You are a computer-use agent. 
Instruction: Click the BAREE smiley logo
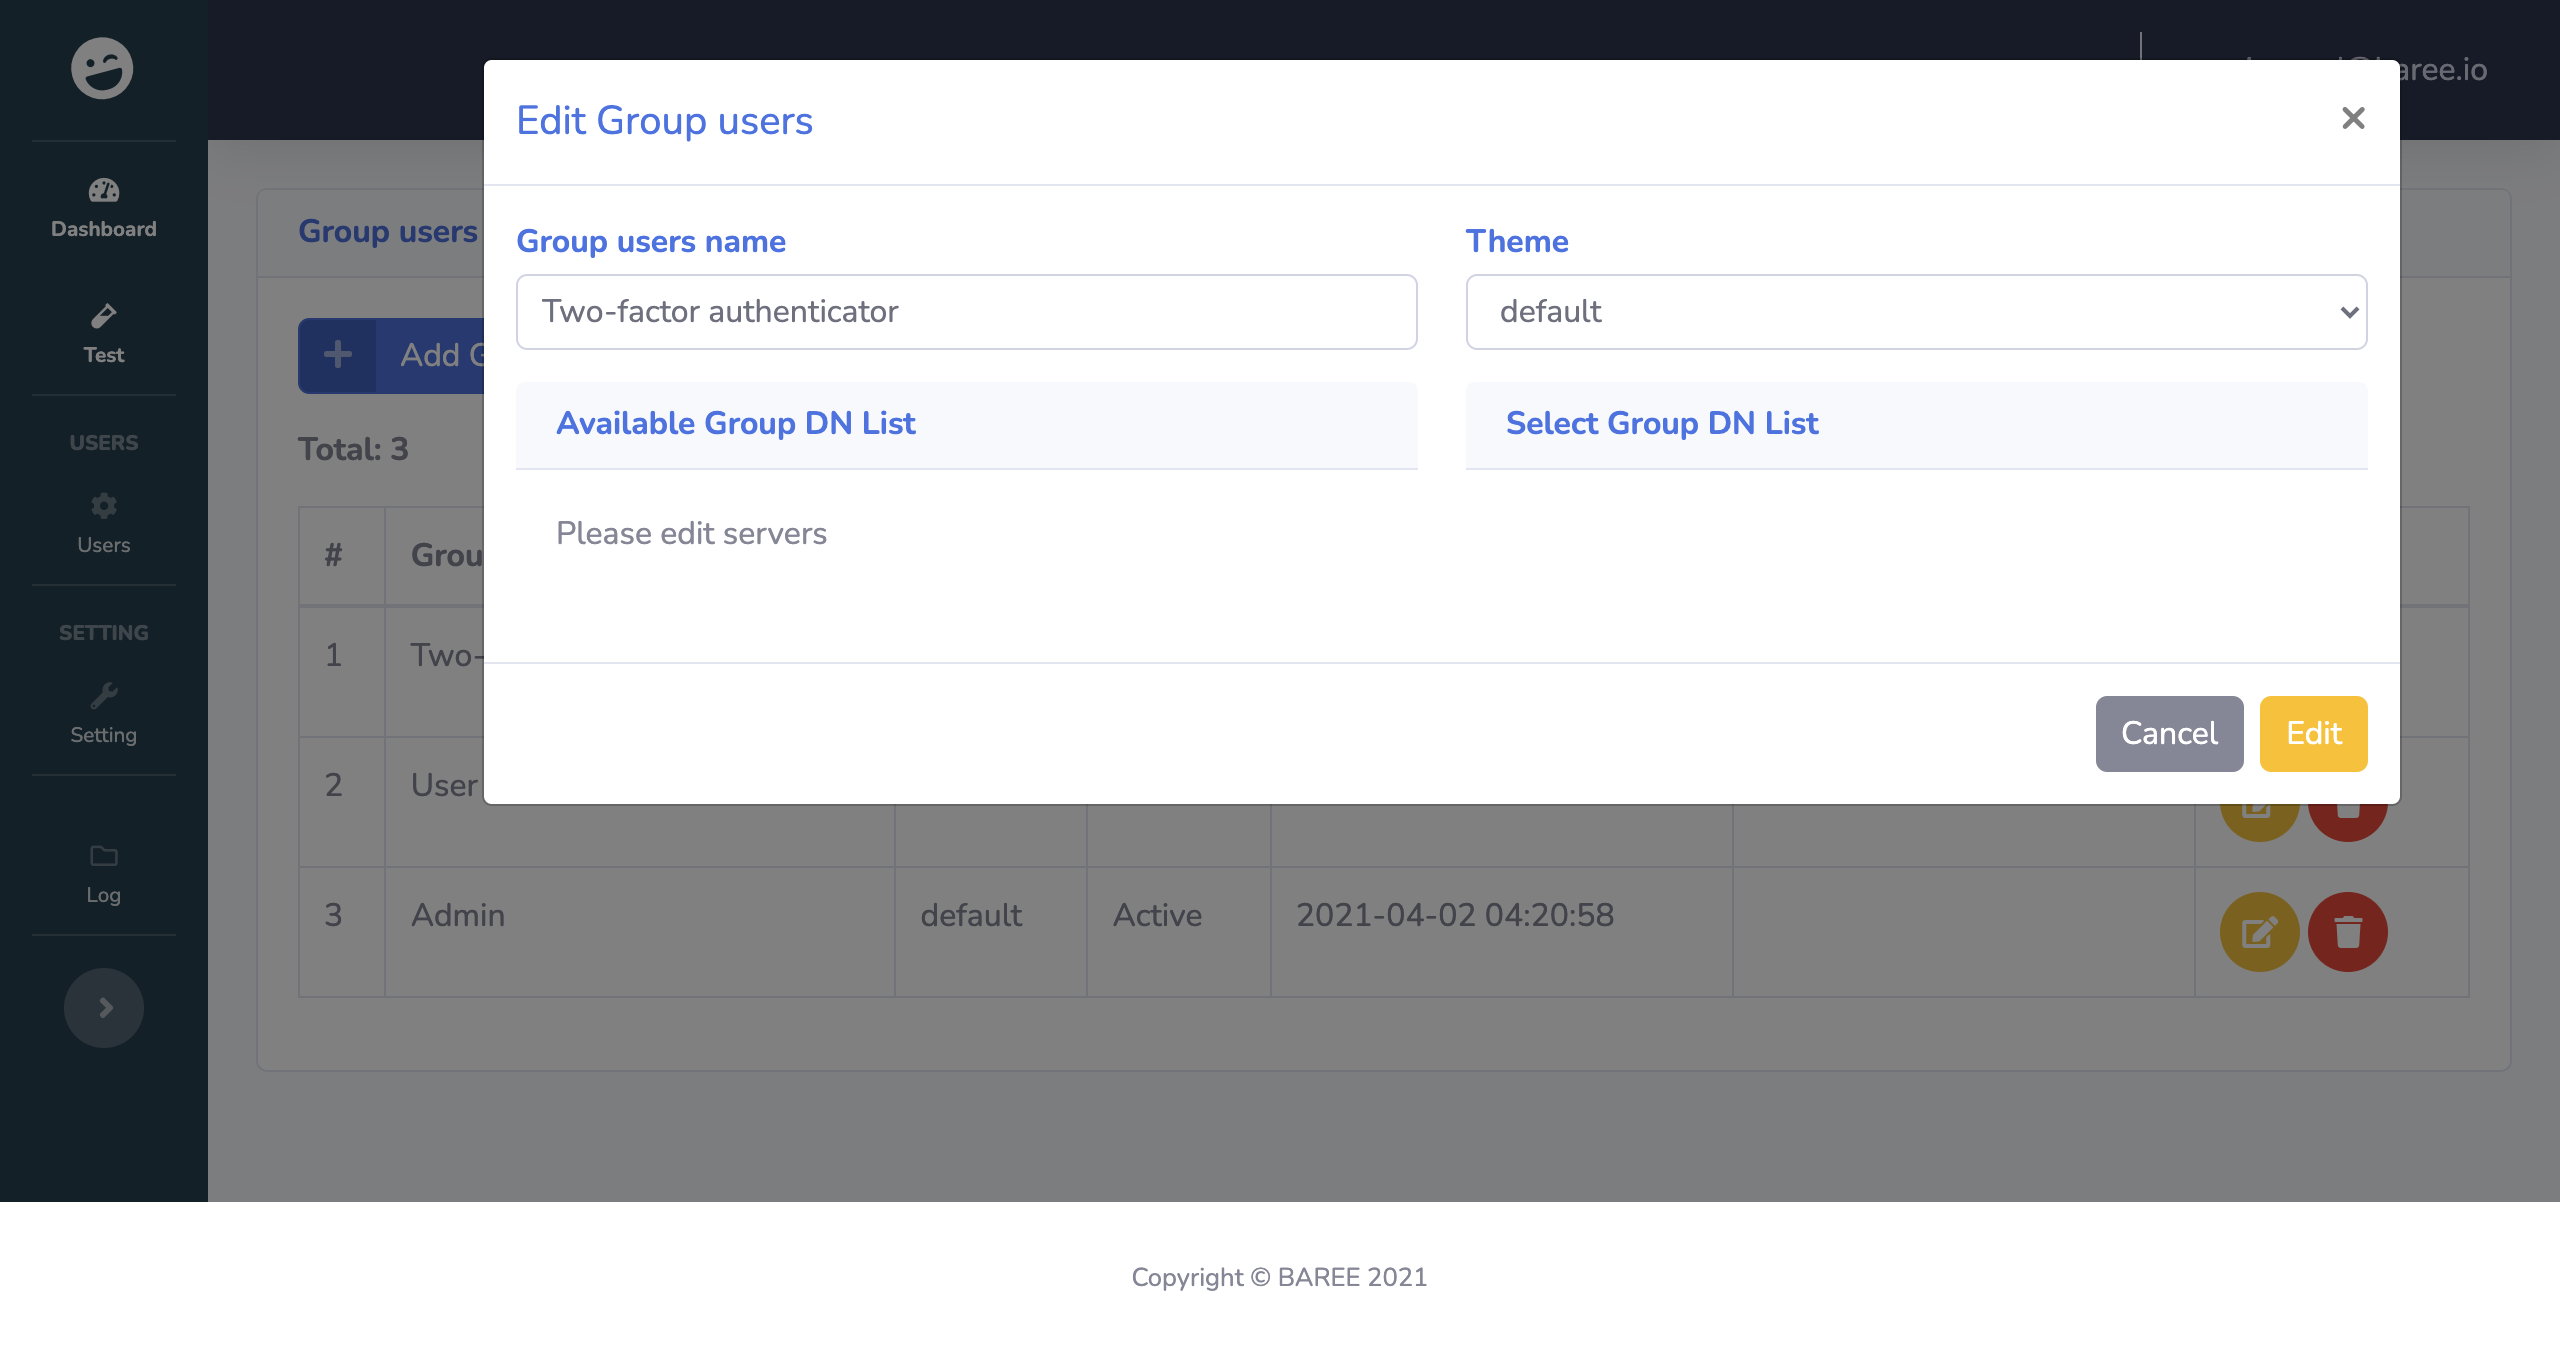point(103,68)
